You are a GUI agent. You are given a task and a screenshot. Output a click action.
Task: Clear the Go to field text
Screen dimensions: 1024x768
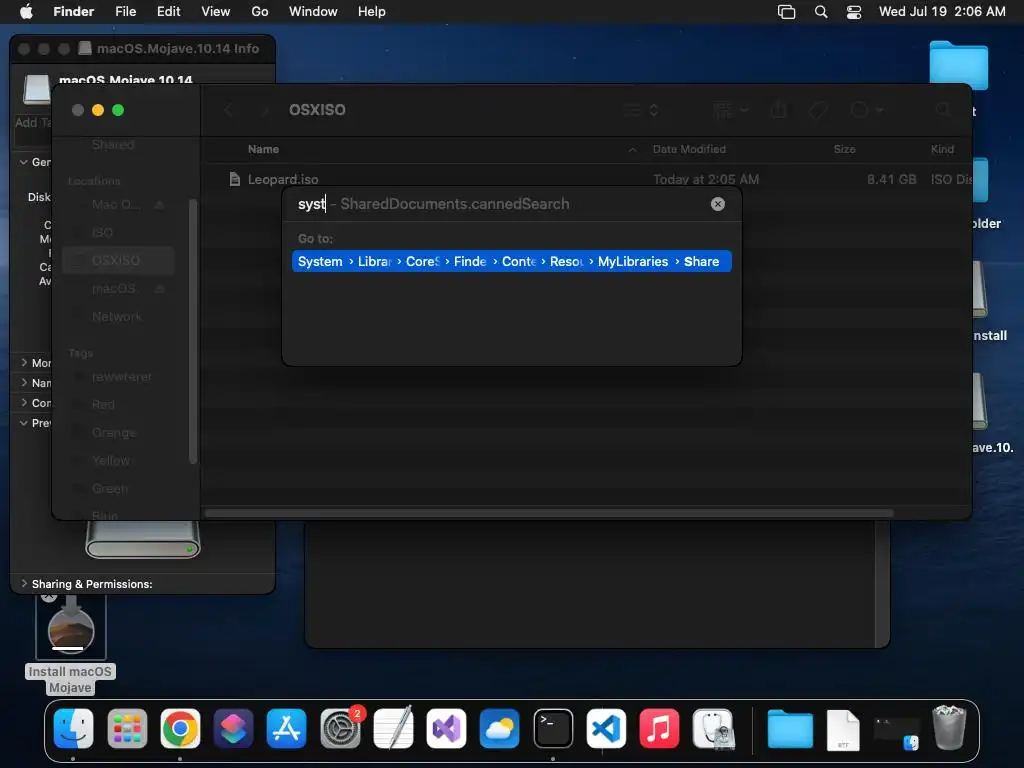(x=718, y=204)
